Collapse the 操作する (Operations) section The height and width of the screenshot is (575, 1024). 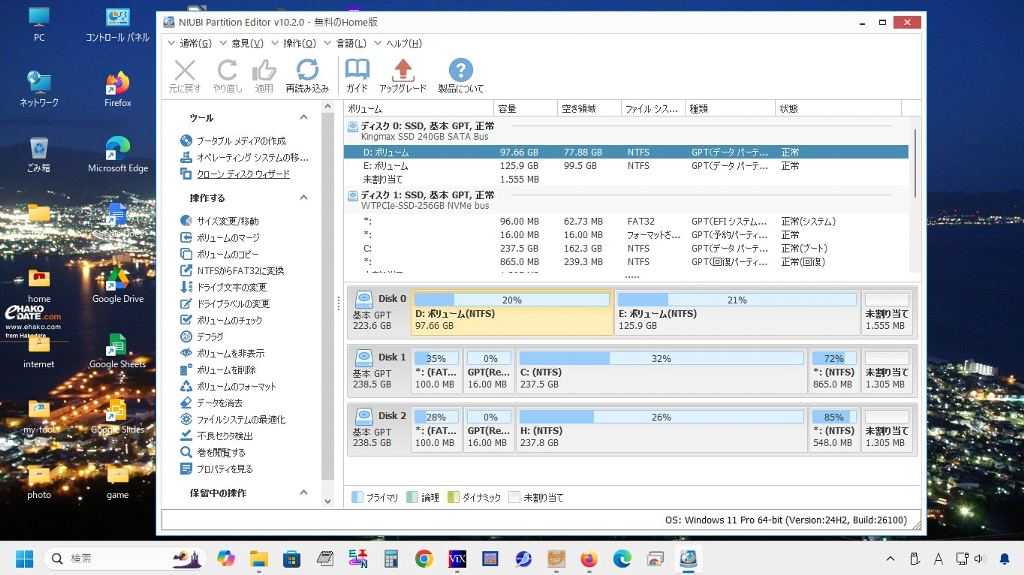303,198
